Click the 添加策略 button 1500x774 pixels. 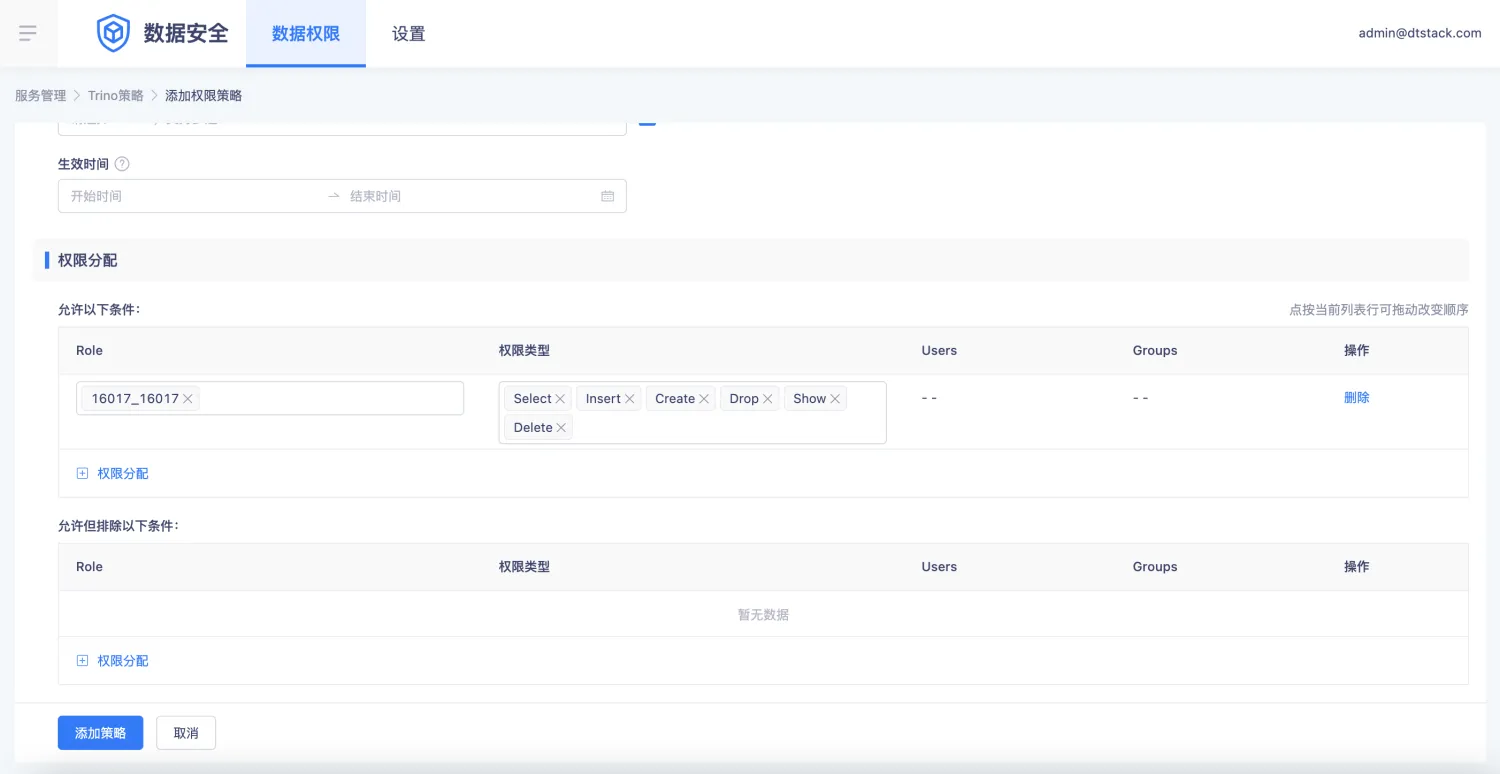pos(100,733)
